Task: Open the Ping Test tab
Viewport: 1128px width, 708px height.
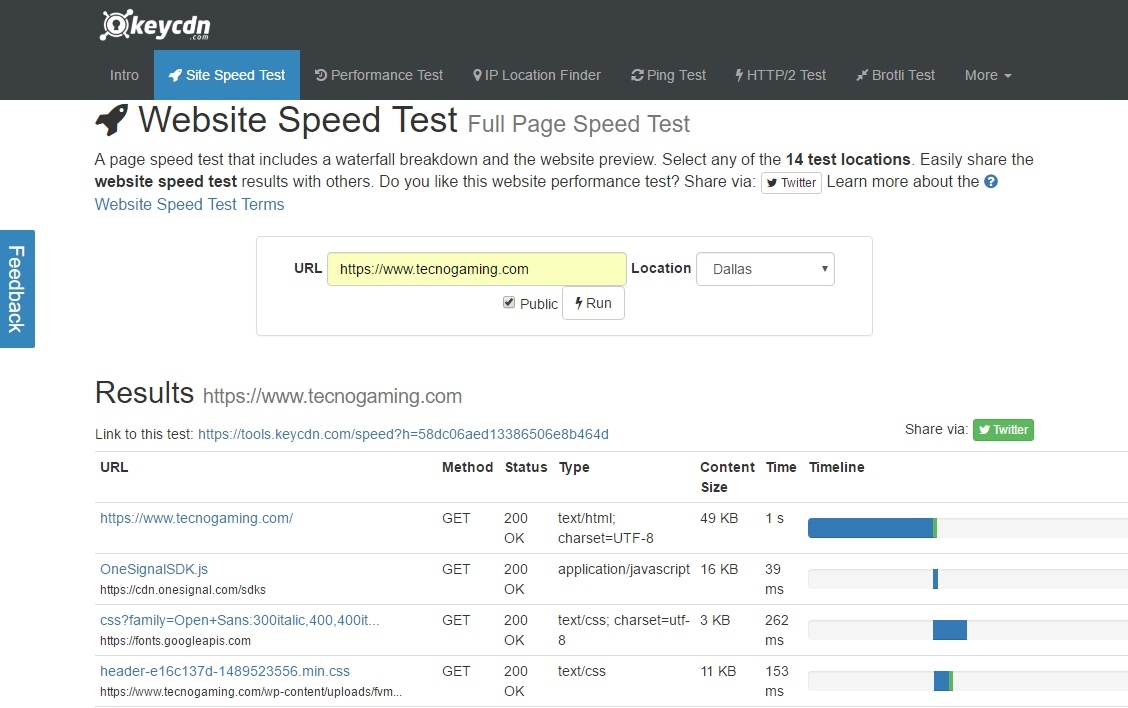Action: (668, 75)
